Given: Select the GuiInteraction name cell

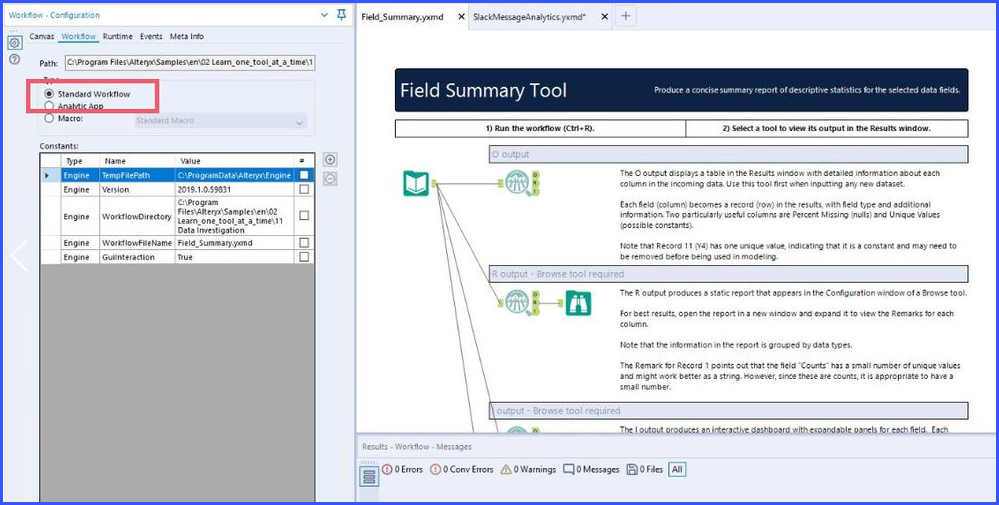Looking at the screenshot, I should tap(137, 257).
